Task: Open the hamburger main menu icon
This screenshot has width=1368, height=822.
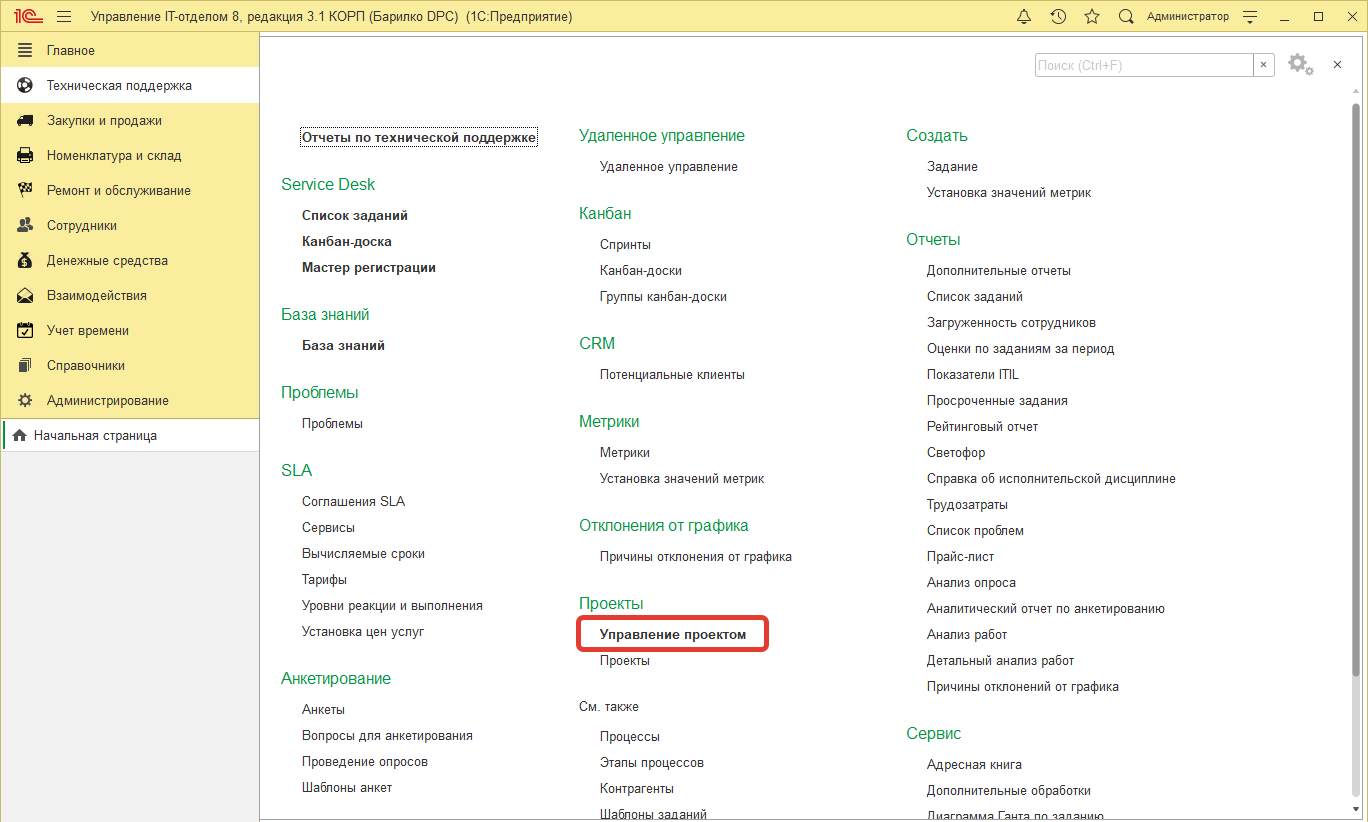Action: (x=64, y=17)
